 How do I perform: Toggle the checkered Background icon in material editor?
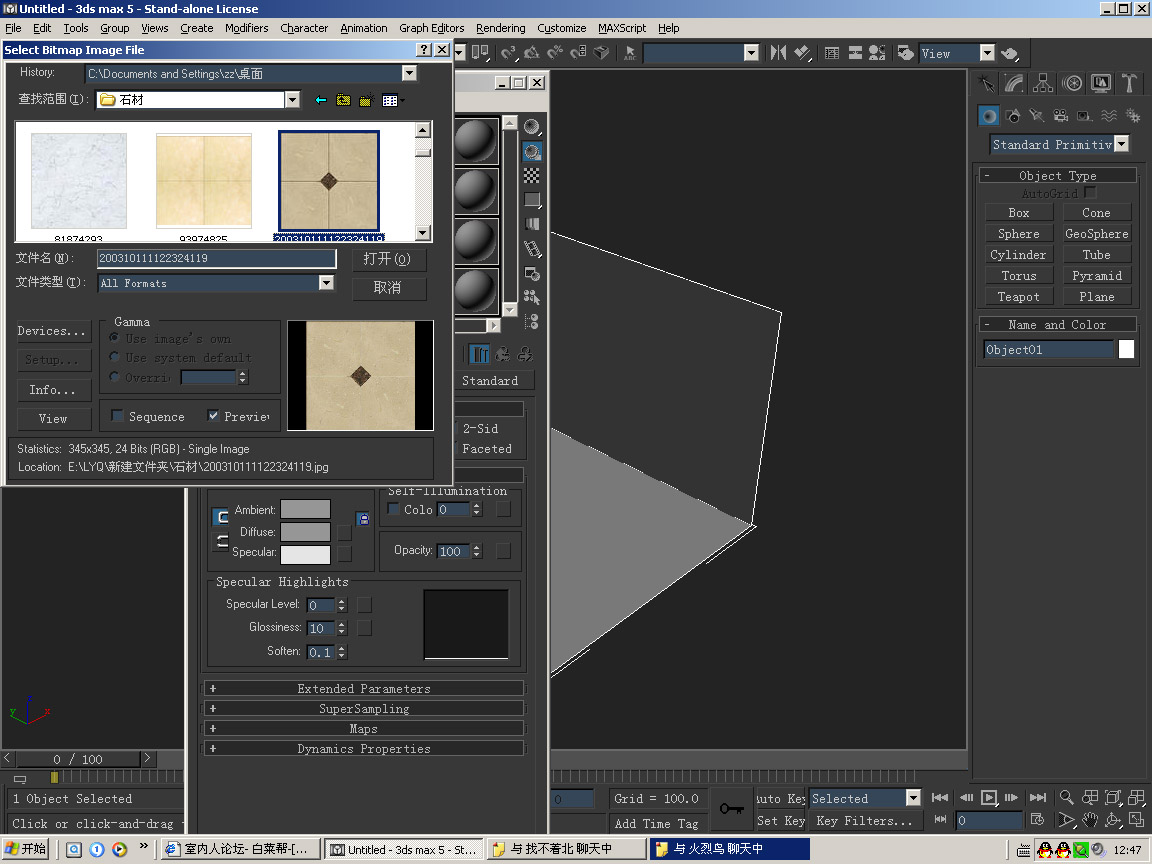(532, 176)
